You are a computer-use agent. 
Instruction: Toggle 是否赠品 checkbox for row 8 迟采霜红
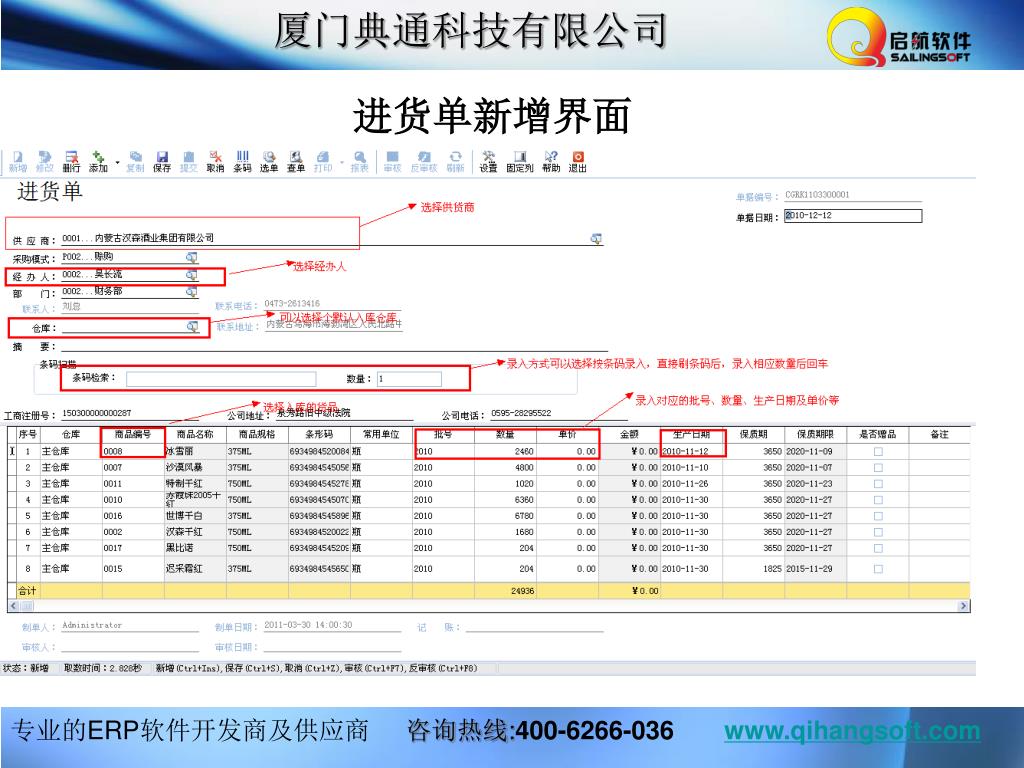coord(878,569)
